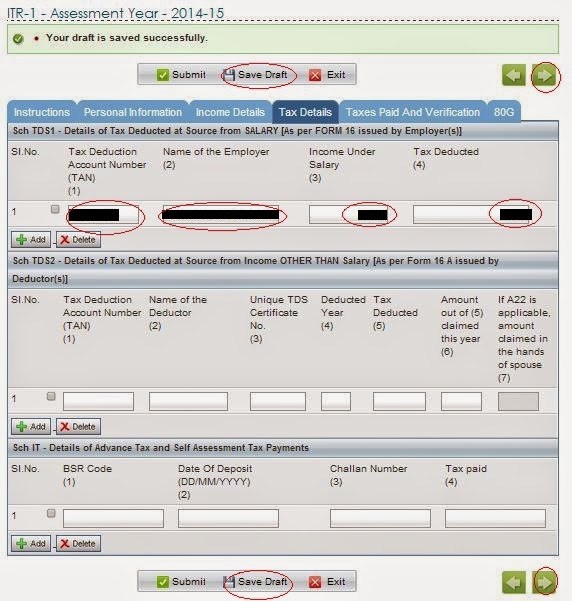Image resolution: width=572 pixels, height=601 pixels.
Task: Select the Tax Details tab
Action: [305, 112]
